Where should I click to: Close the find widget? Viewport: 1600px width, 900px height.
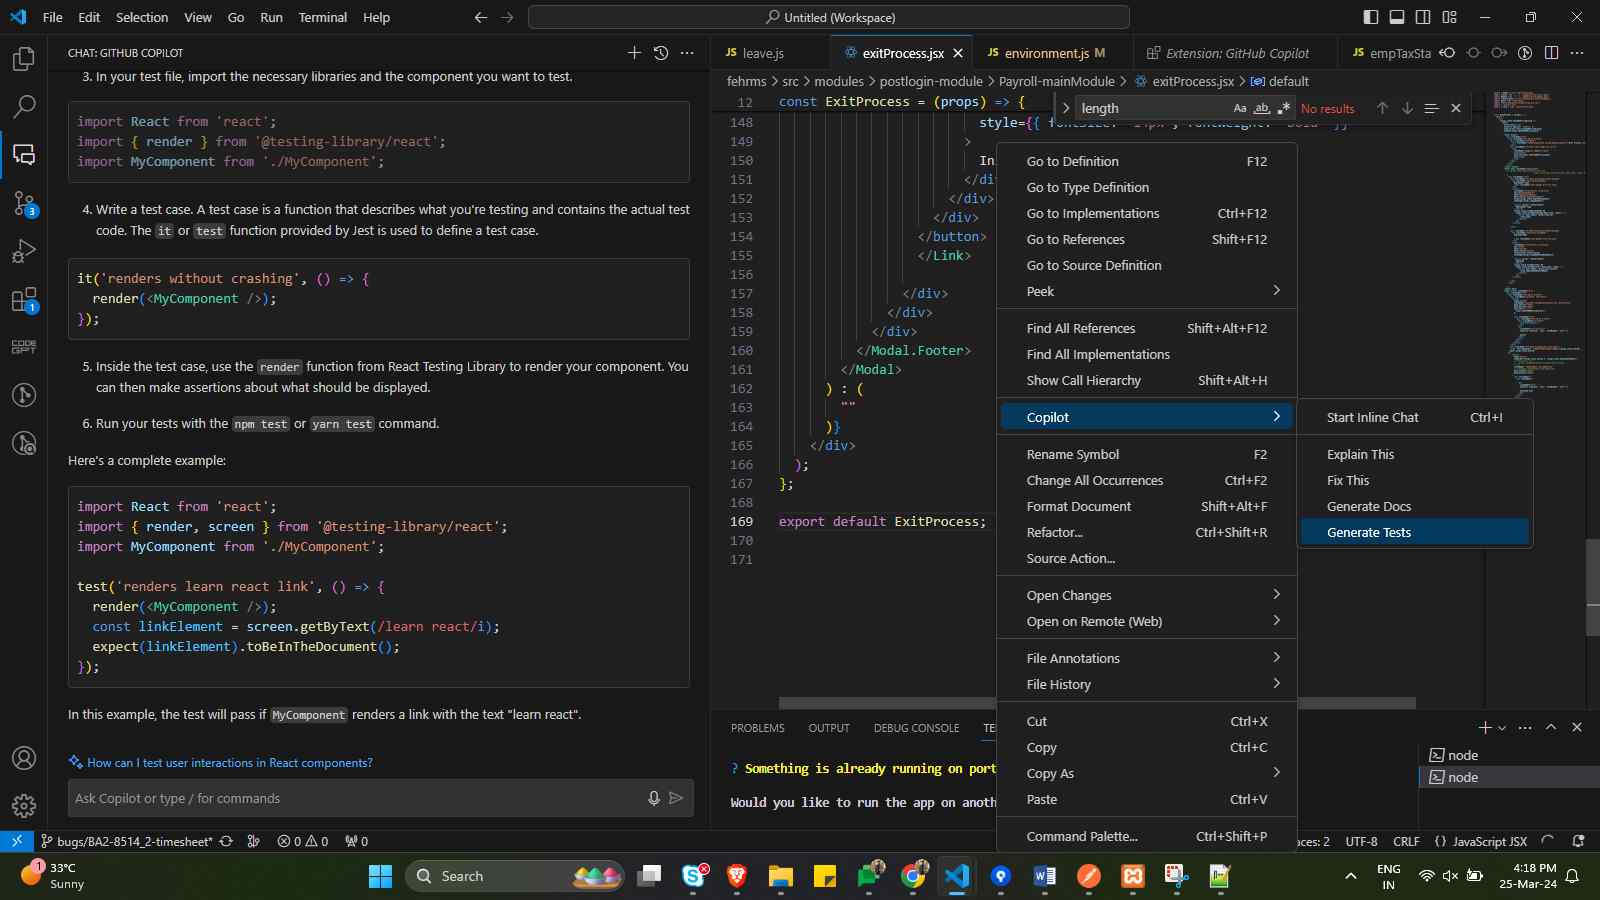coord(1456,108)
